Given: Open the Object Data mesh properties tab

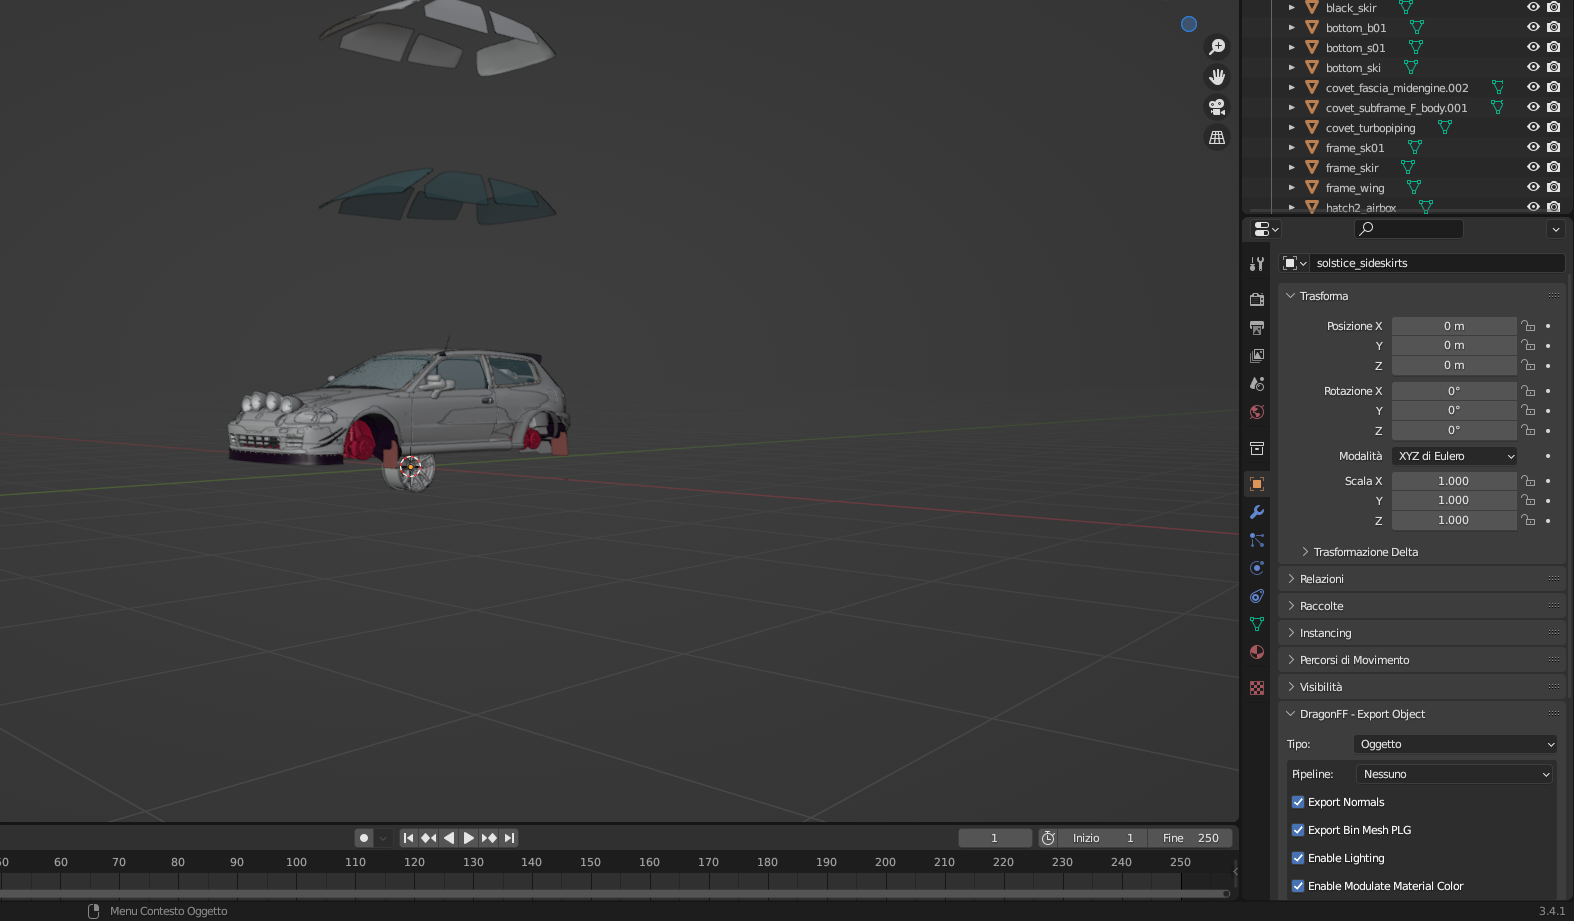Looking at the screenshot, I should point(1257,624).
